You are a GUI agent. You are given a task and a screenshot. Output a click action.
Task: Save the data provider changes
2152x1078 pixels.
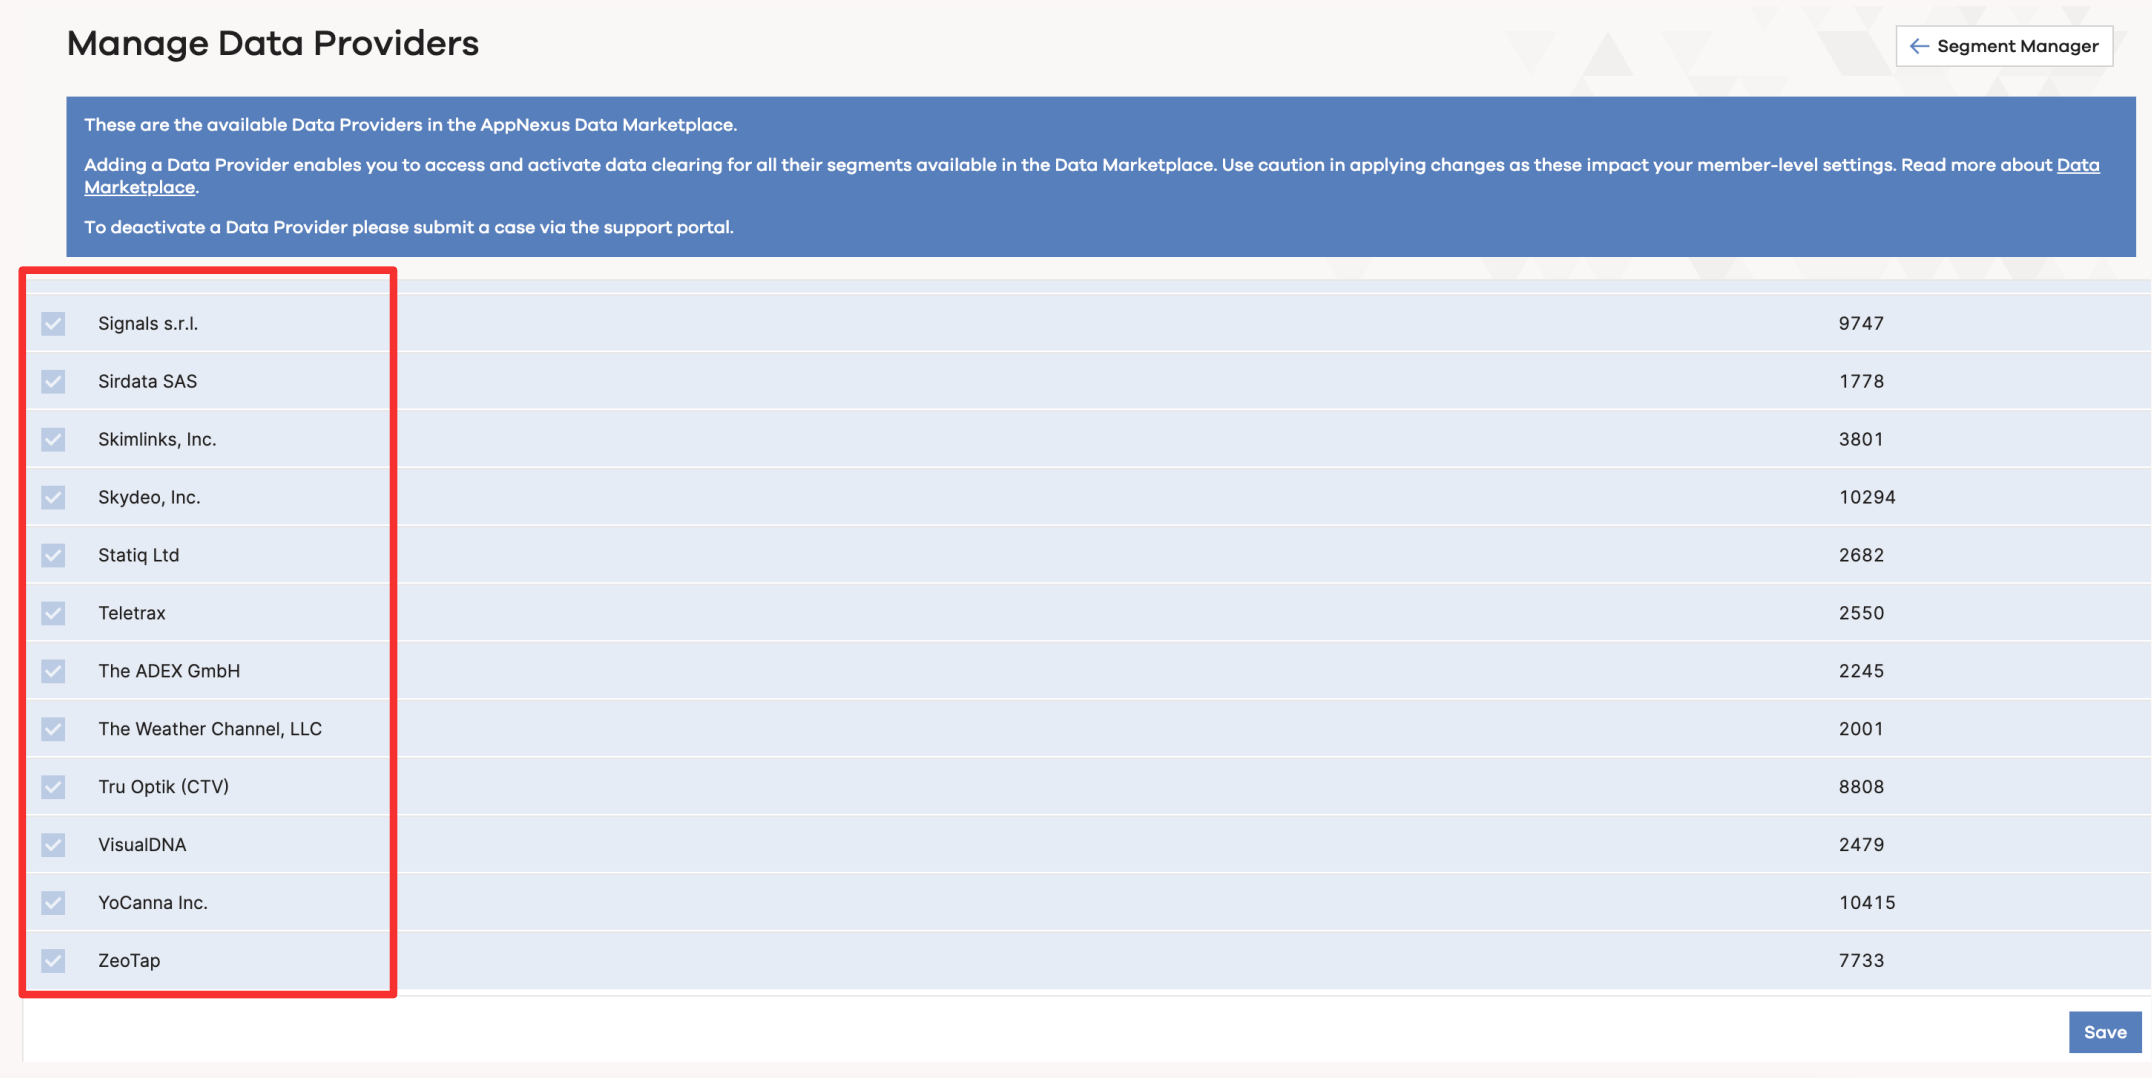click(2105, 1032)
